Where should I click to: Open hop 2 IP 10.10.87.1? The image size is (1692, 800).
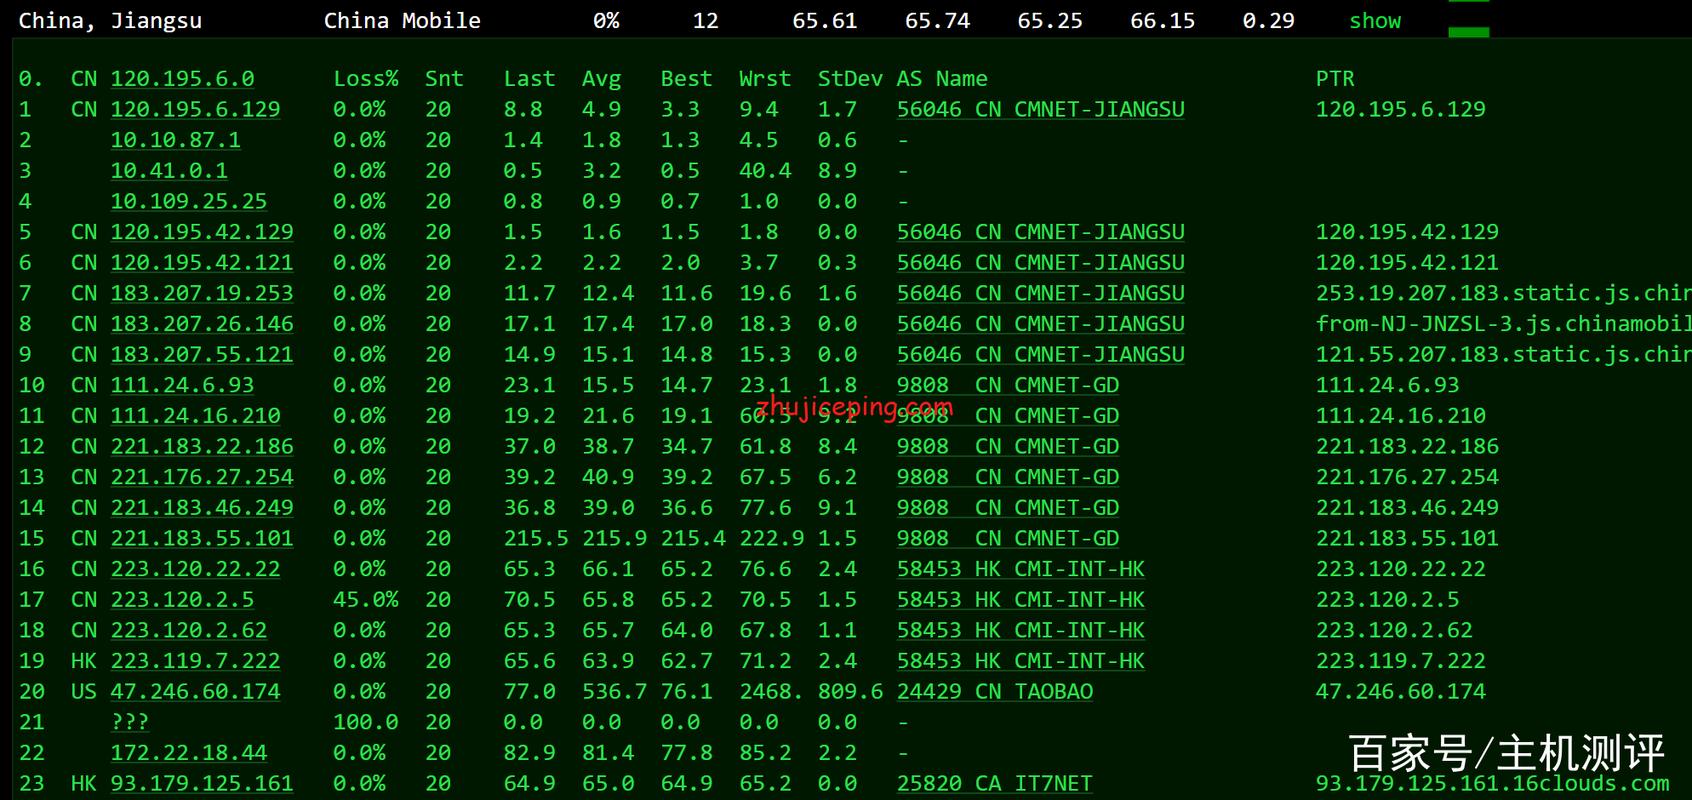pos(175,140)
